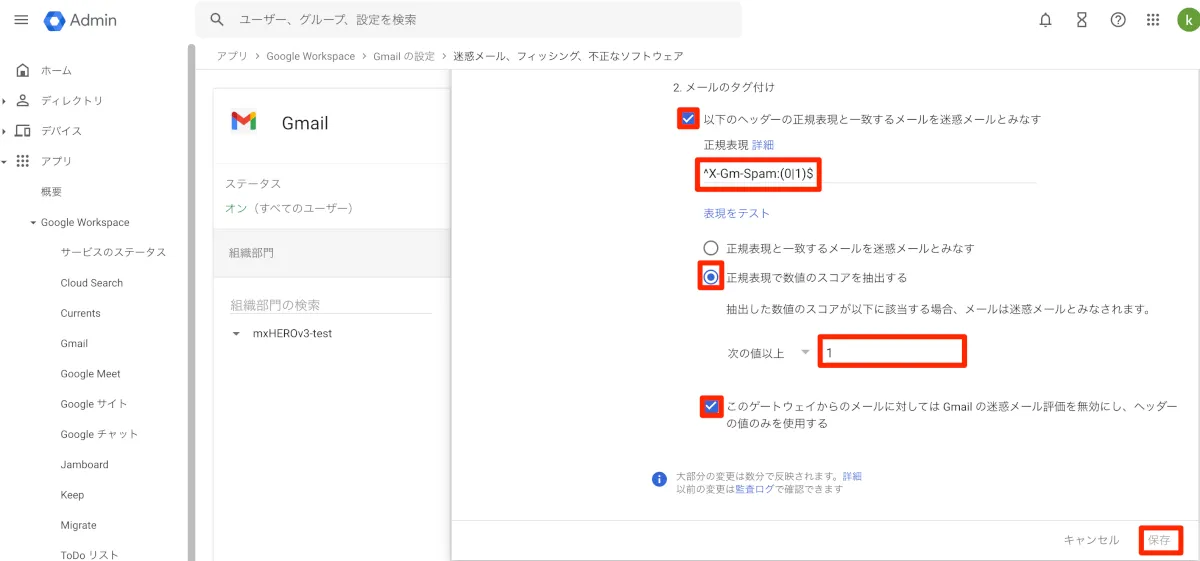
Task: Open Cloud Search in sidebar
Action: tap(92, 283)
